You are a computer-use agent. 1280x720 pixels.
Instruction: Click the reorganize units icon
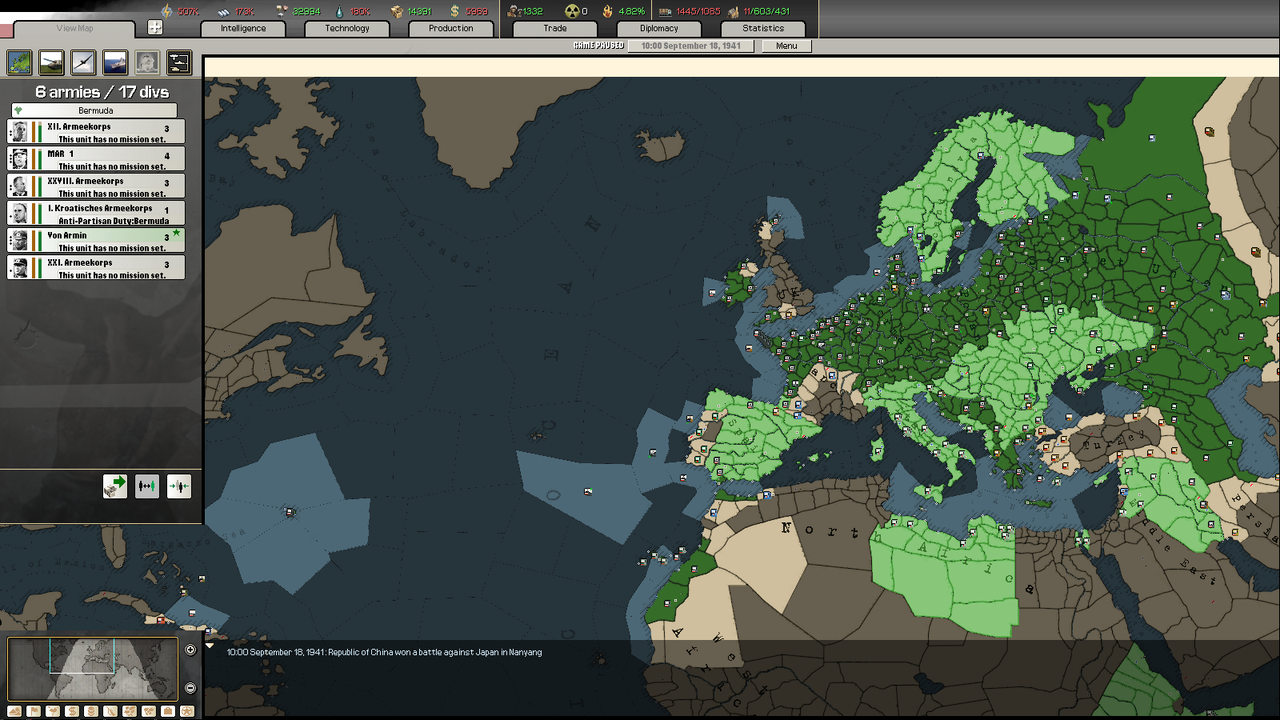[147, 486]
